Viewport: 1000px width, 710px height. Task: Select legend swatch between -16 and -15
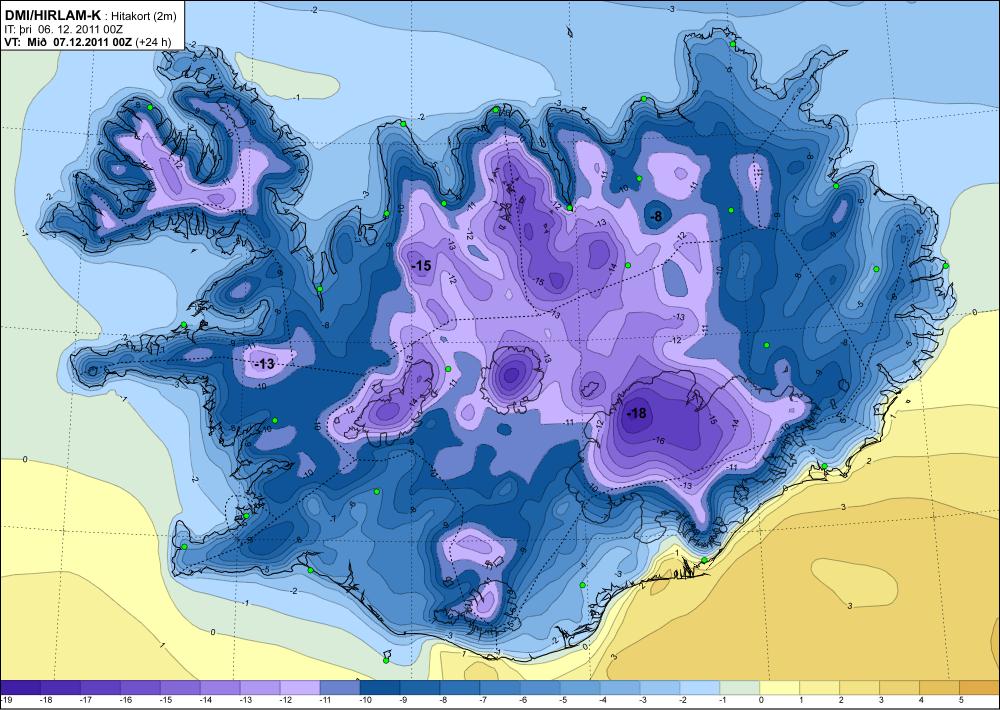pyautogui.click(x=140, y=688)
